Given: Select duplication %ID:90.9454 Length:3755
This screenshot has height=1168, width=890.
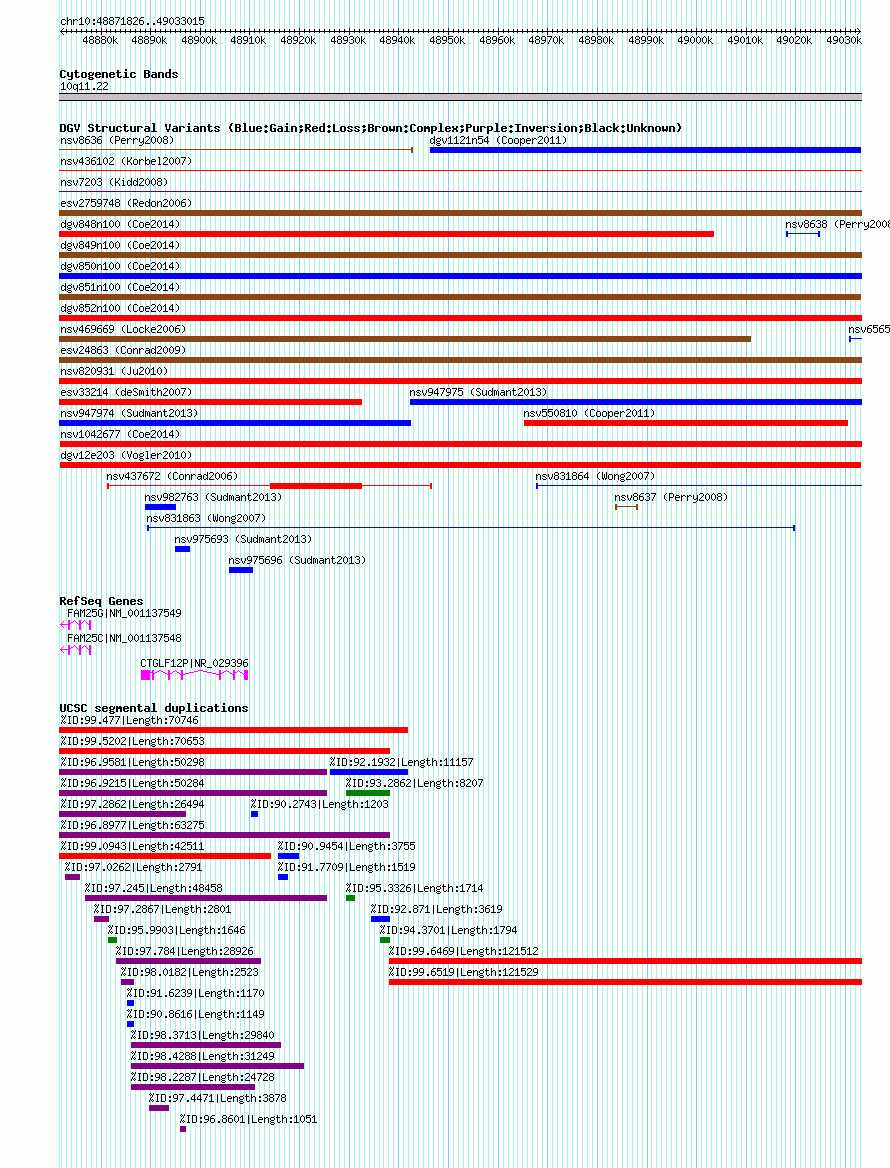Looking at the screenshot, I should 288,856.
